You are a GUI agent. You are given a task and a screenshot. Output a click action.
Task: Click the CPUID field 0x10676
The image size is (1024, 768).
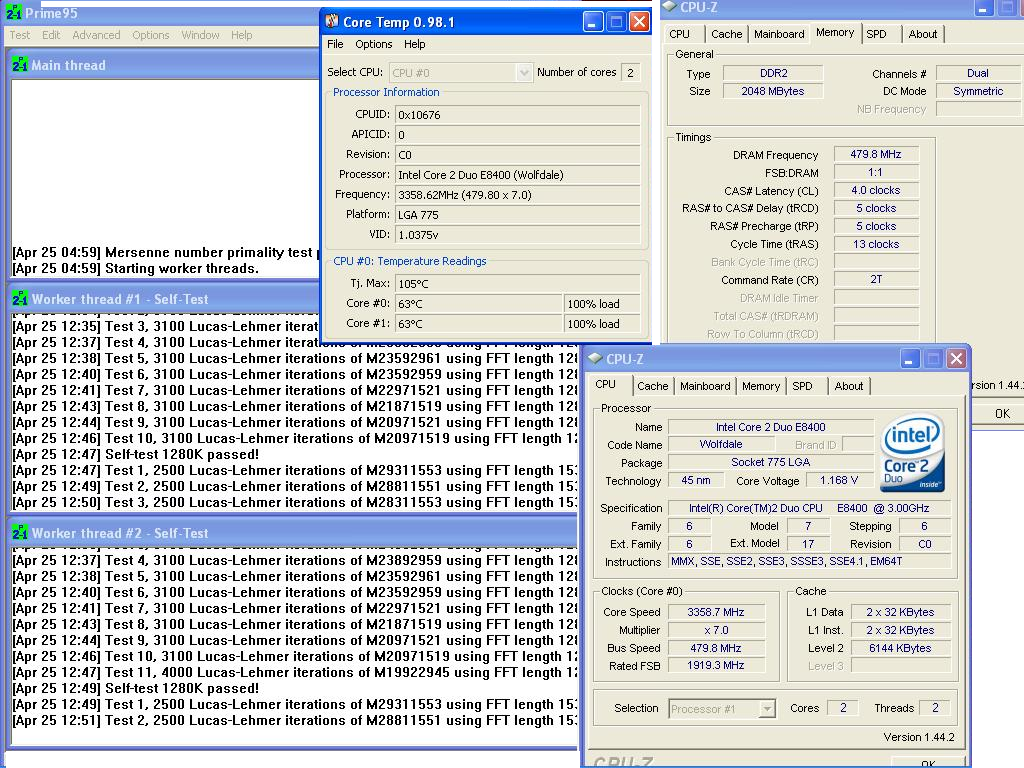point(517,115)
